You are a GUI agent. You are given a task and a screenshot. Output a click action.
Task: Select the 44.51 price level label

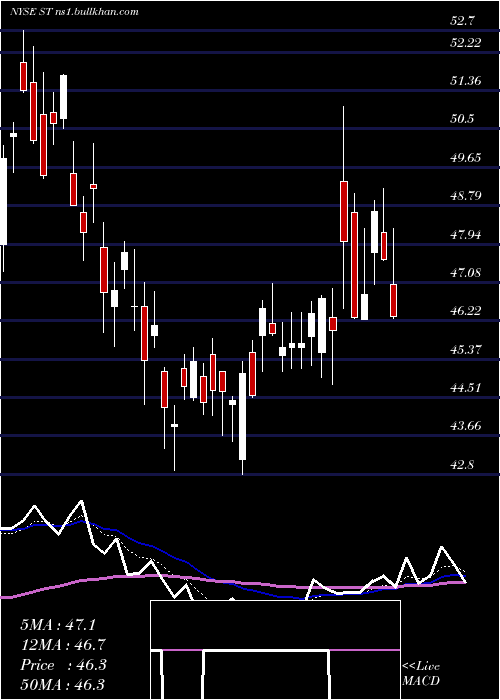[x=465, y=388]
